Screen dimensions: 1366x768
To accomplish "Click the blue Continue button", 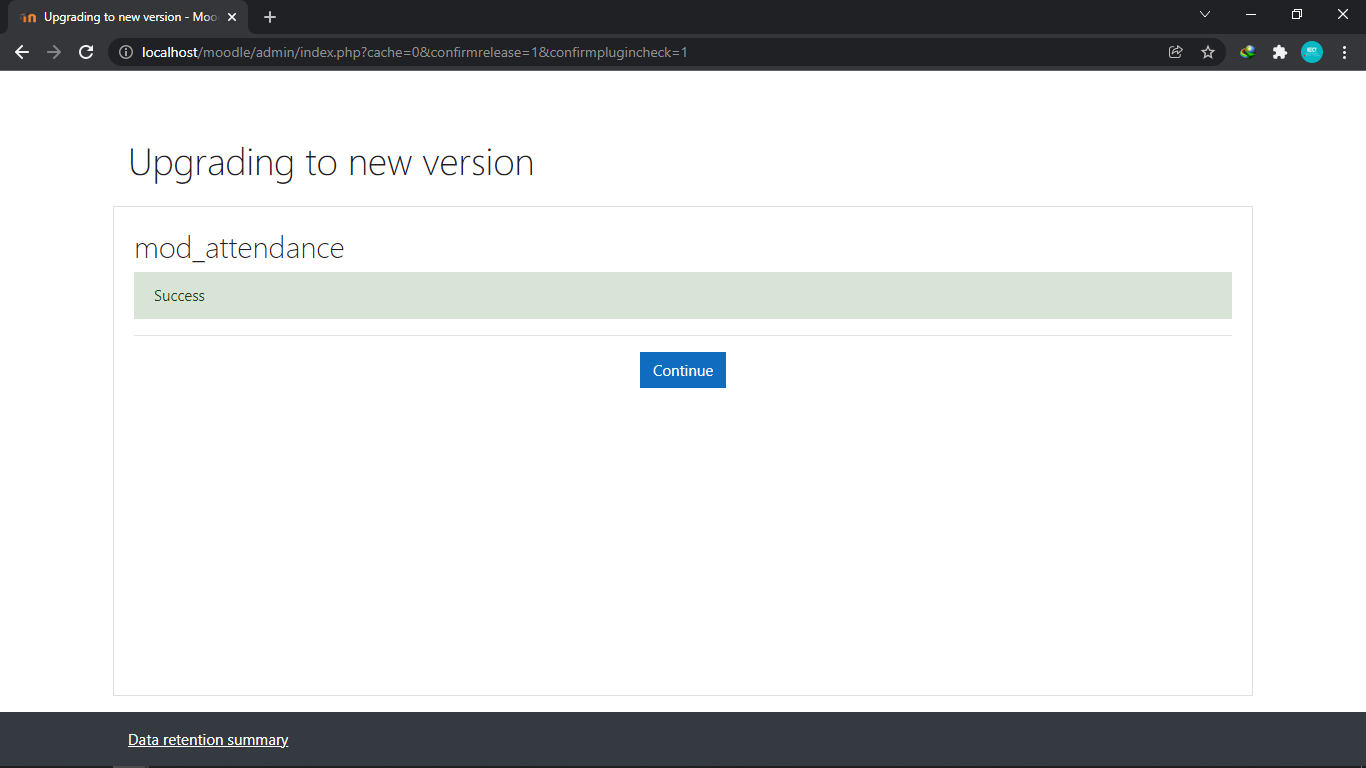I will [x=683, y=370].
